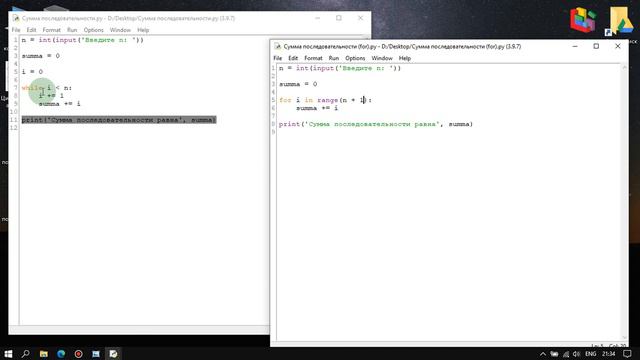
Task: Click 'summa = 0' in the (for).py window
Action: point(298,84)
